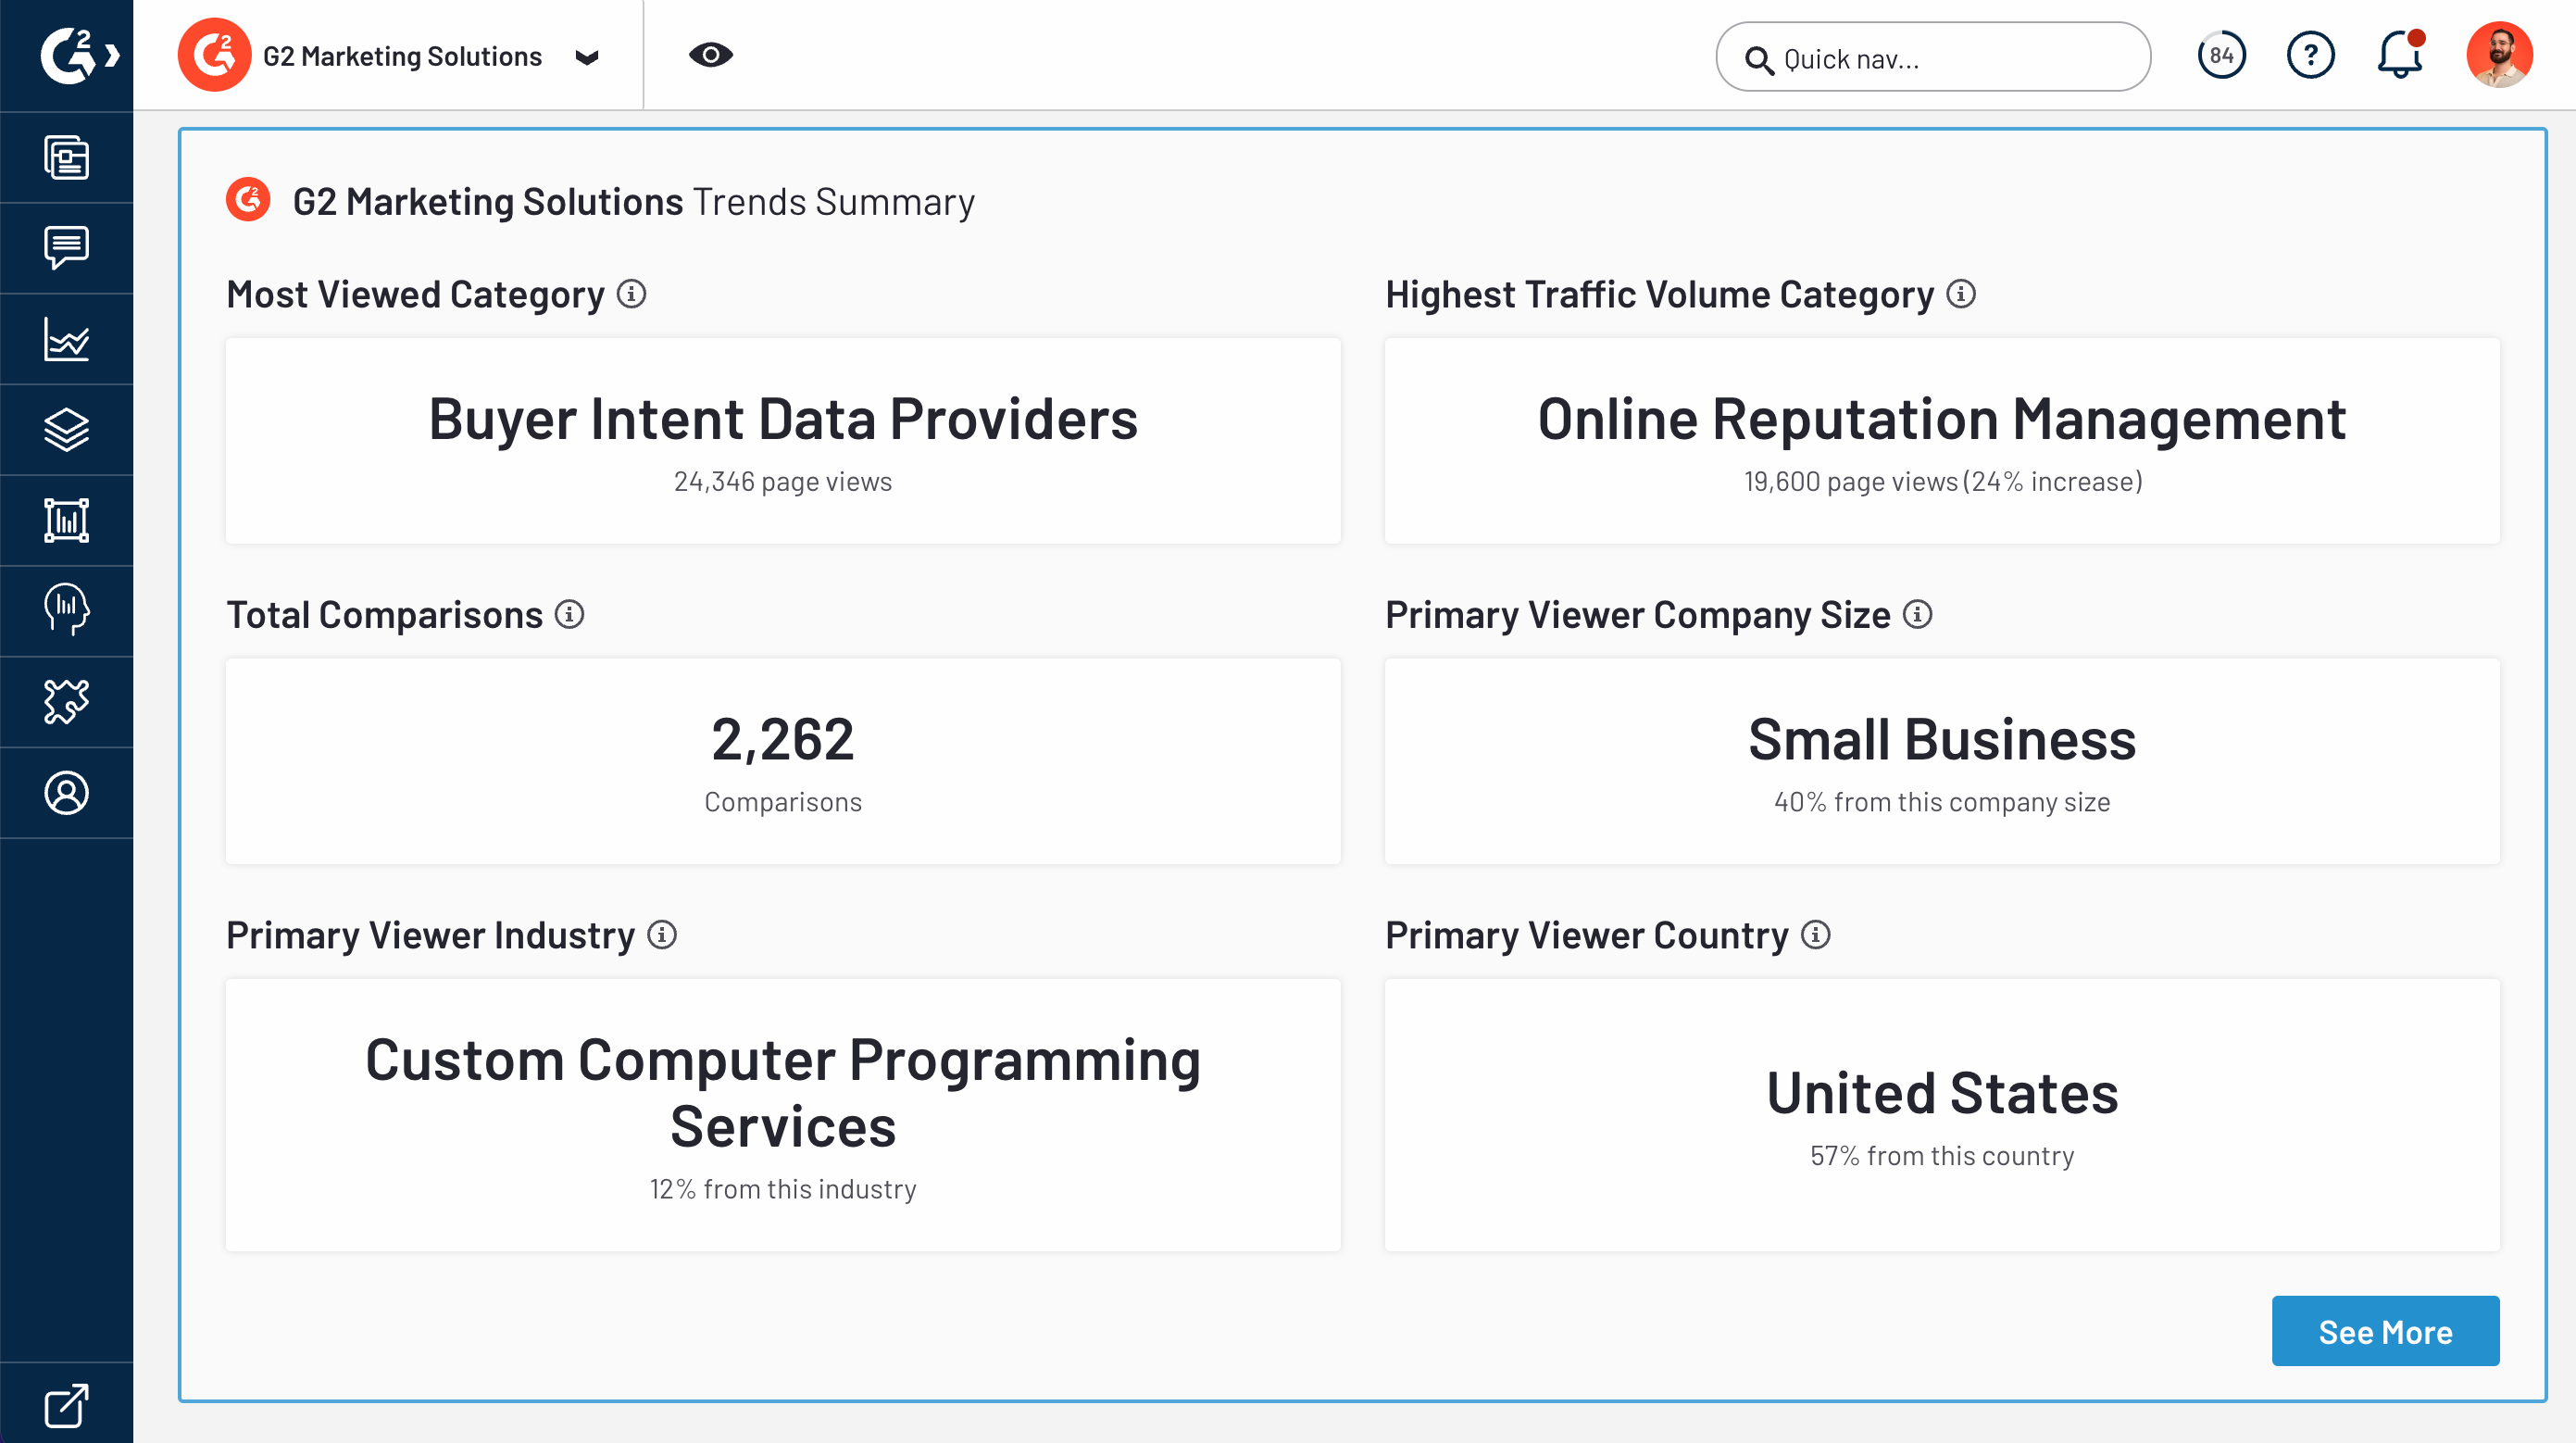Screen dimensions: 2576x1443
Task: Select the Buyer Intent Data Providers card
Action: pyautogui.click(x=783, y=441)
